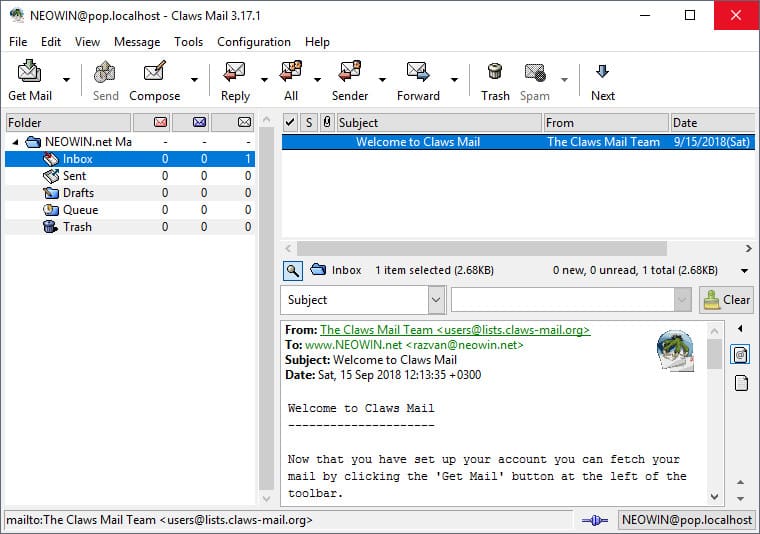This screenshot has height=534, width=760.
Task: Select the Sent folder
Action: pos(129,176)
